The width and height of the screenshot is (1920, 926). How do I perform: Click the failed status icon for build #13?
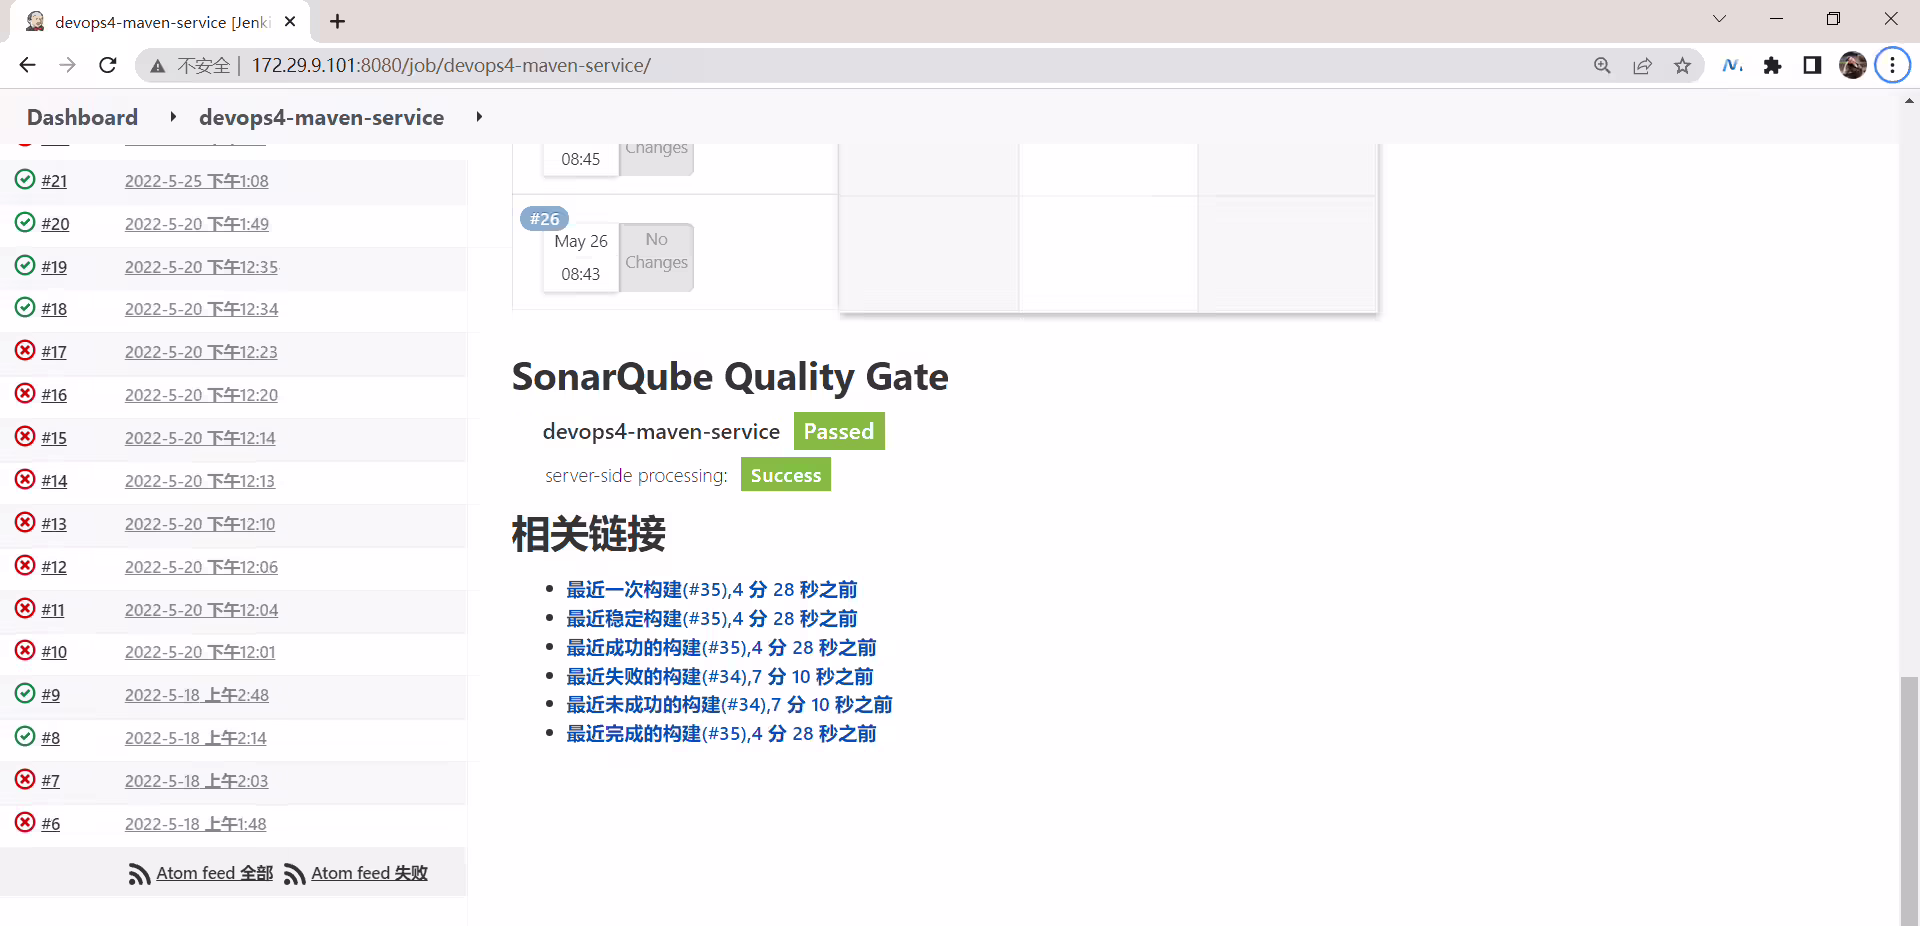[x=25, y=522]
